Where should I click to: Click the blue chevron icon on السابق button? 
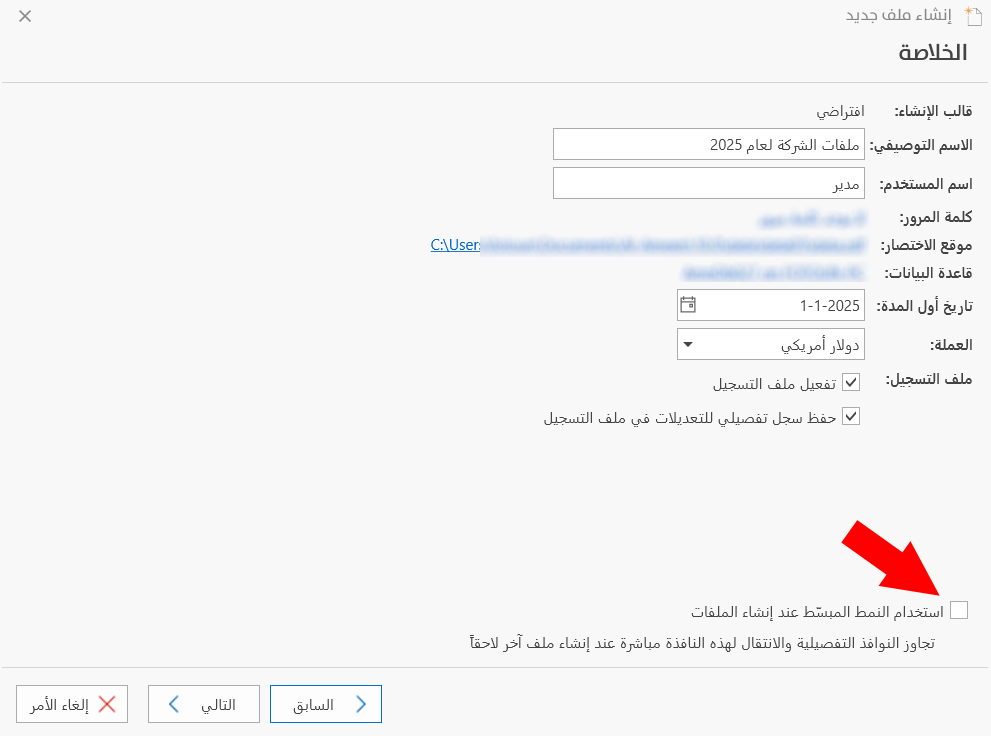point(362,703)
